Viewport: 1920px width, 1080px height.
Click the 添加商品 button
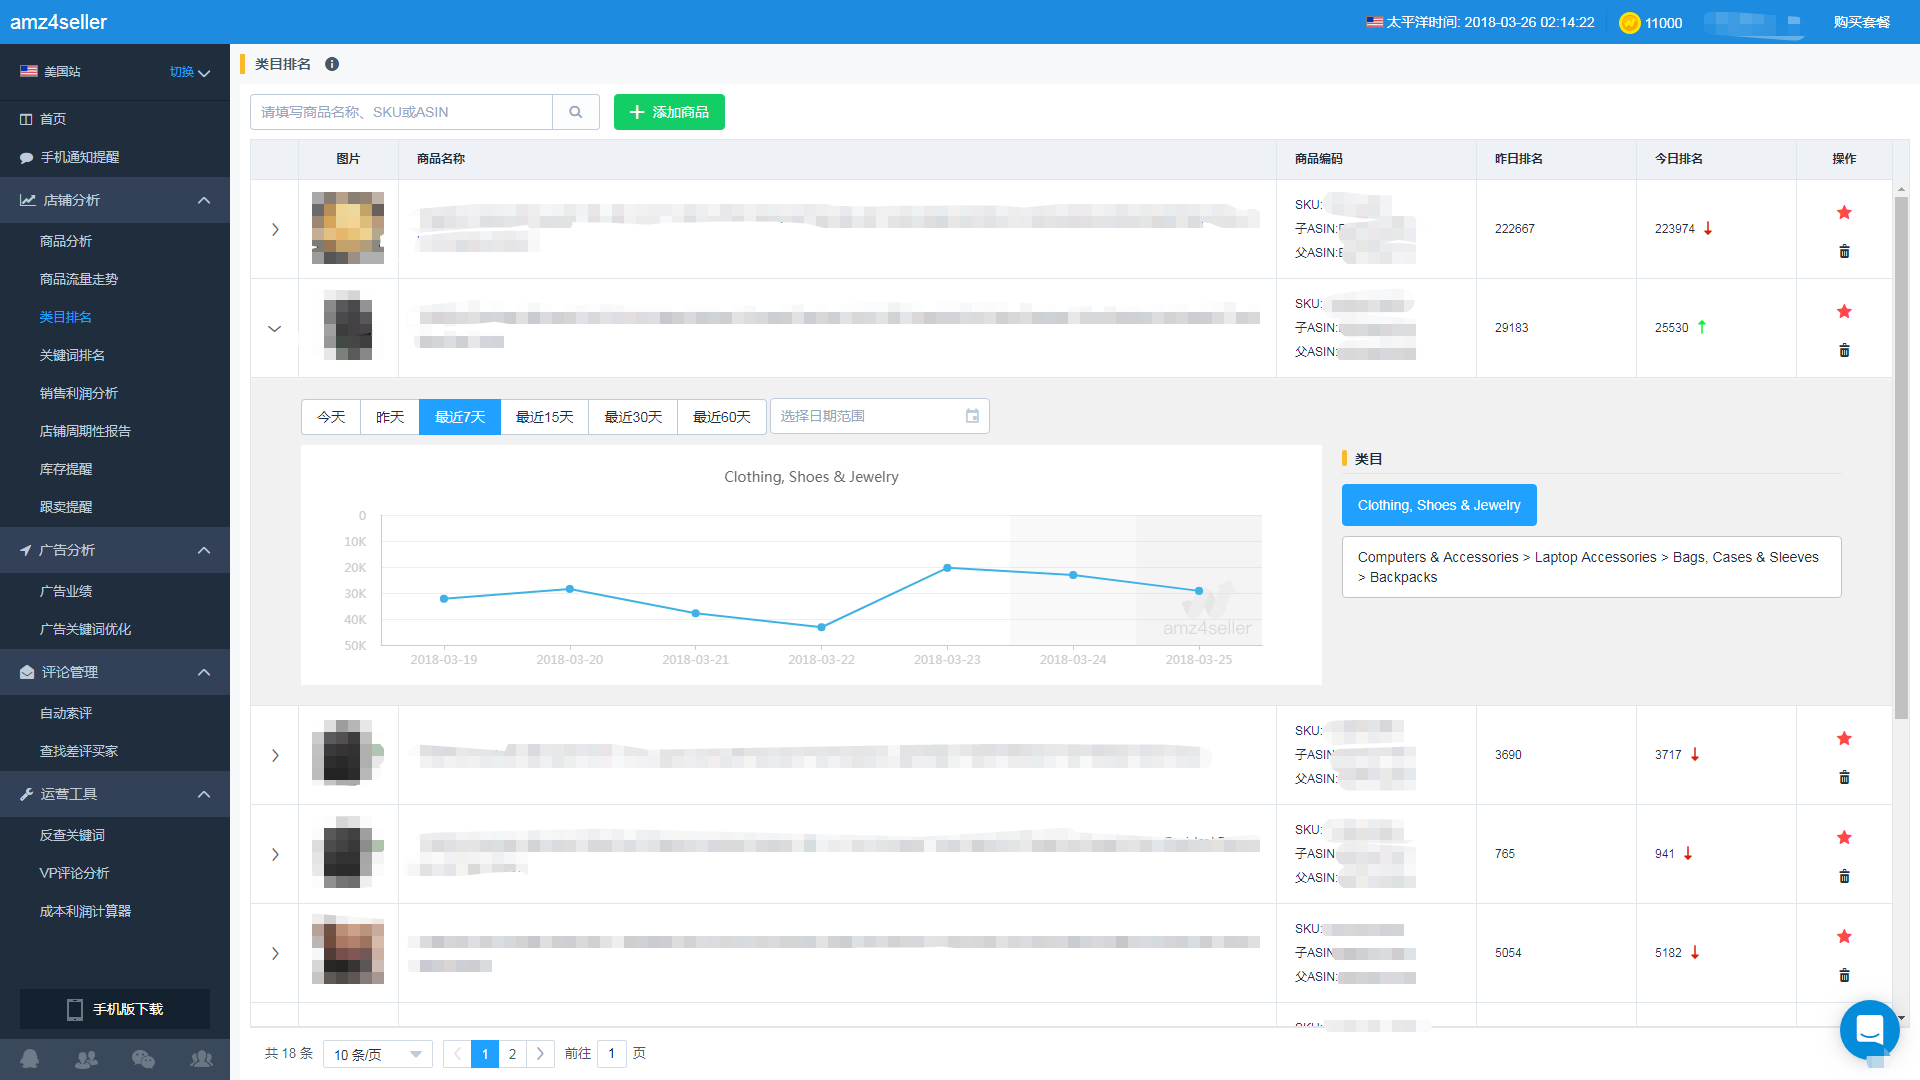point(669,112)
